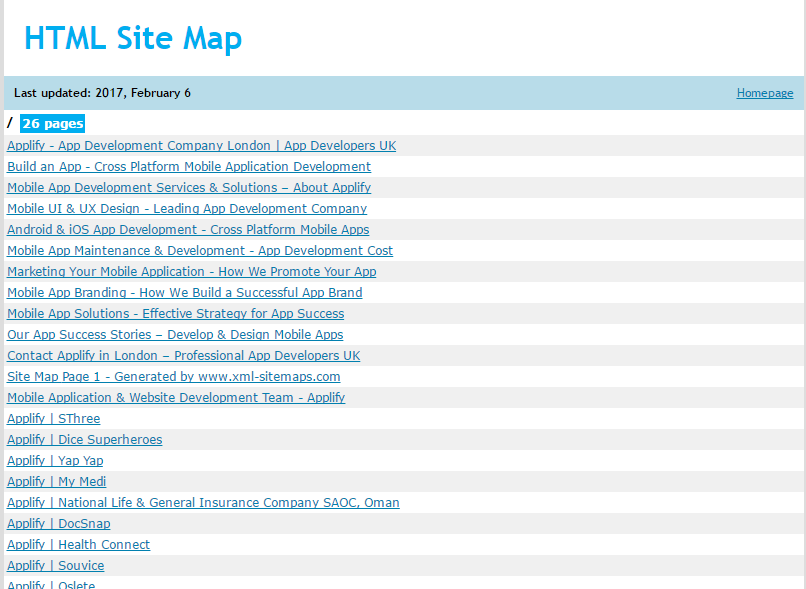Click the 26 pages badge
The width and height of the screenshot is (806, 589).
(x=52, y=124)
